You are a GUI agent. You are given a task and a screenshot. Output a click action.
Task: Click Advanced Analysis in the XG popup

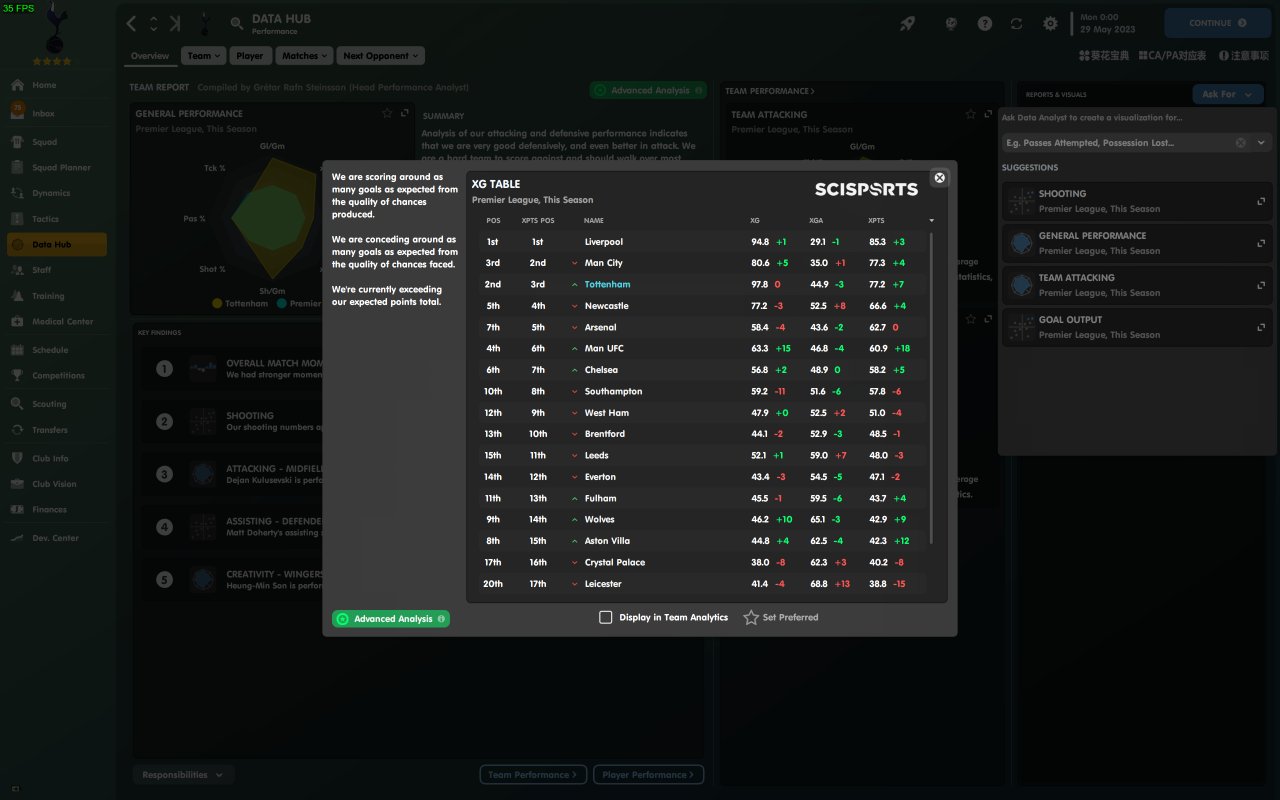[391, 619]
